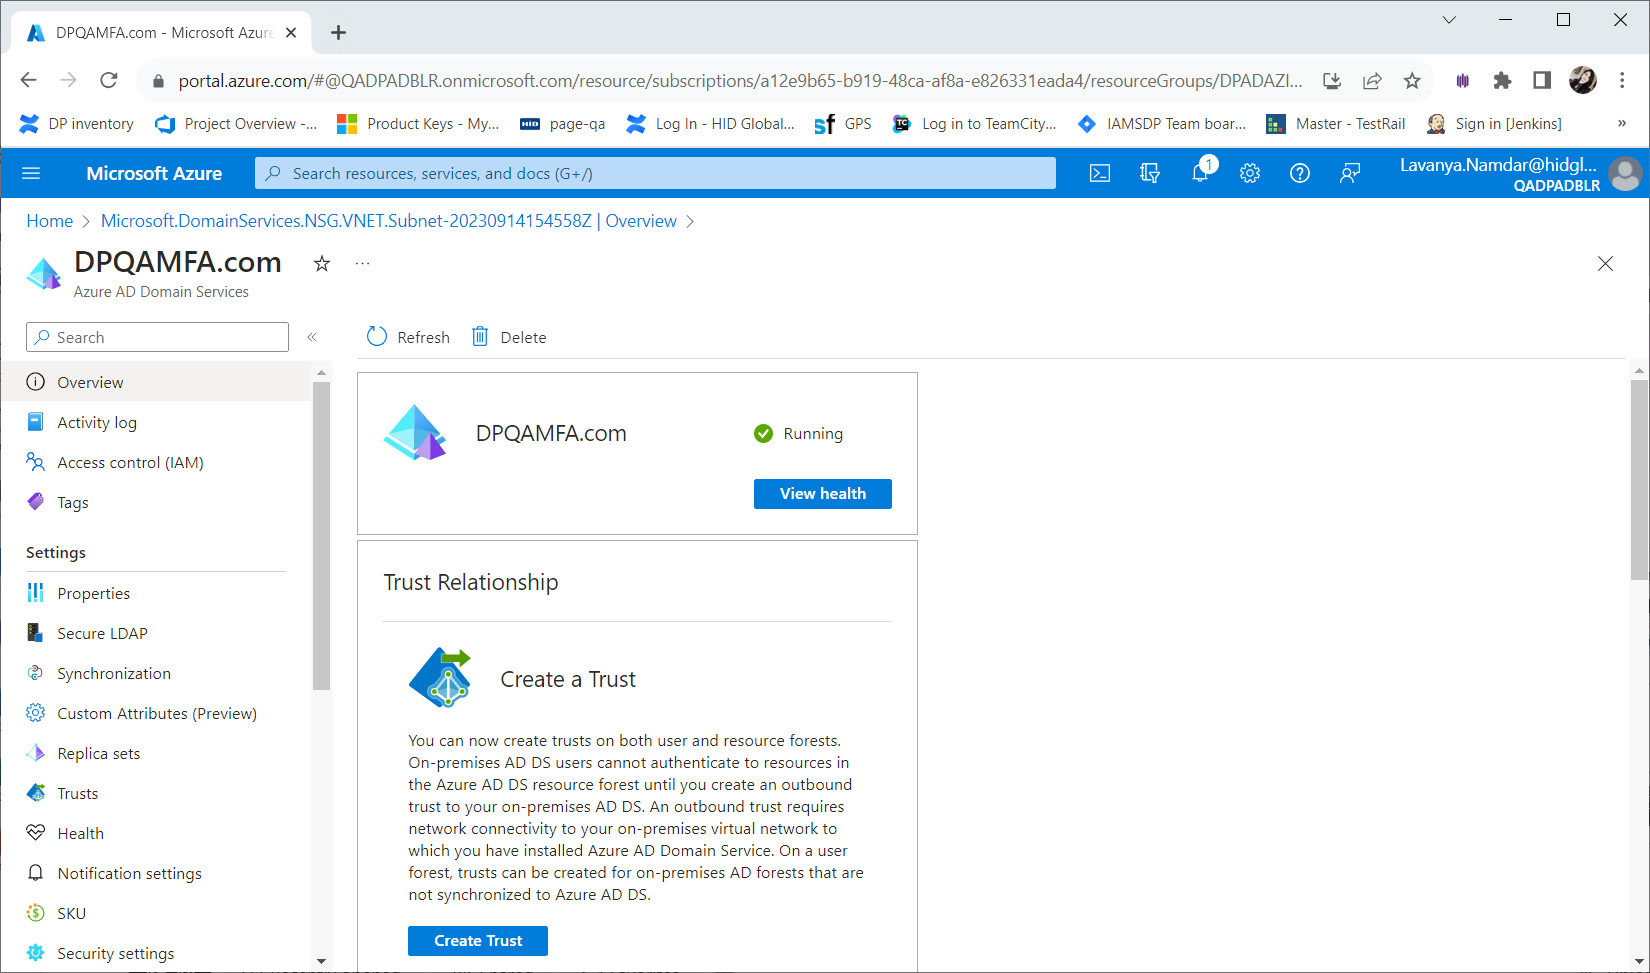Open Azure portal settings gear
This screenshot has width=1650, height=973.
point(1249,173)
